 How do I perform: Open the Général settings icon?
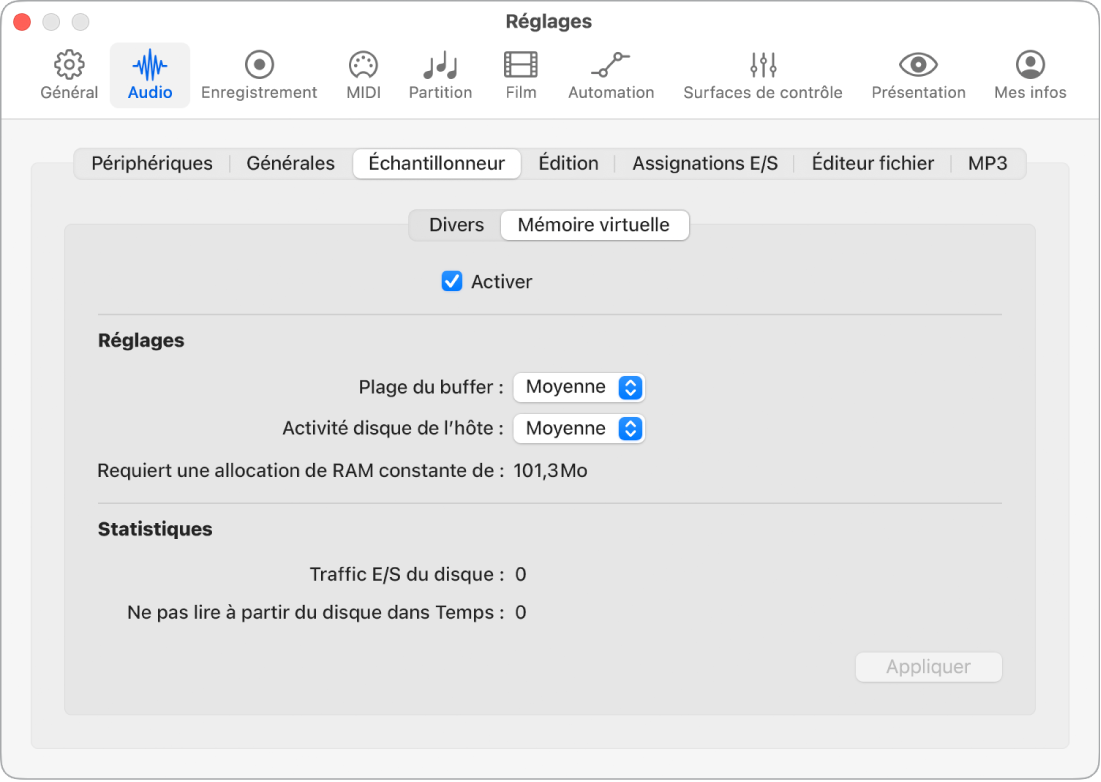(67, 74)
